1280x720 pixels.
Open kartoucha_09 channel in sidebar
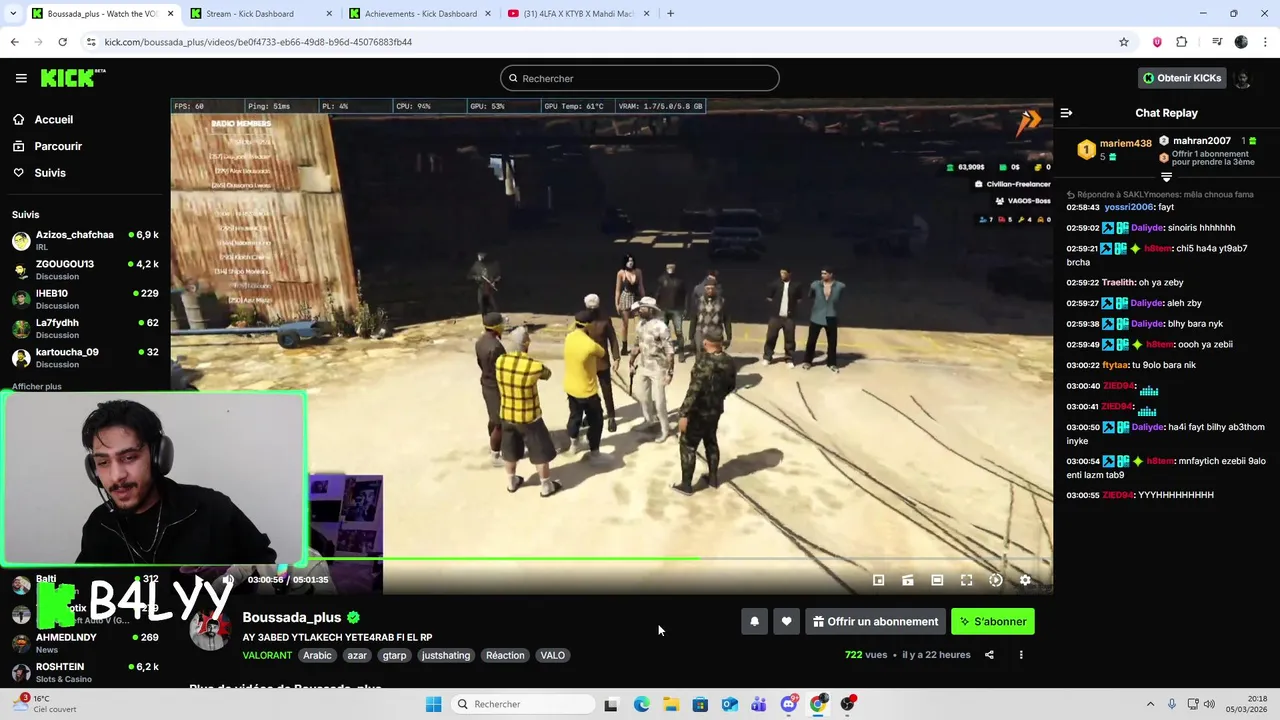(85, 358)
